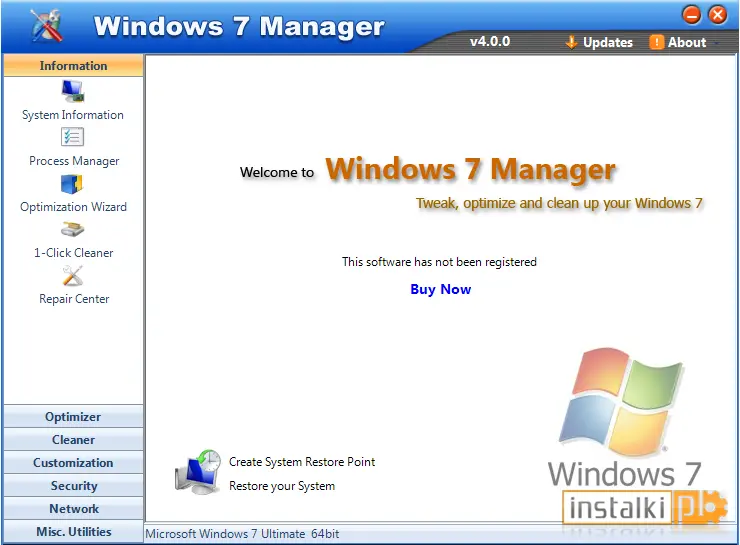The height and width of the screenshot is (545, 740).
Task: Click Create System Restore Point
Action: point(302,462)
